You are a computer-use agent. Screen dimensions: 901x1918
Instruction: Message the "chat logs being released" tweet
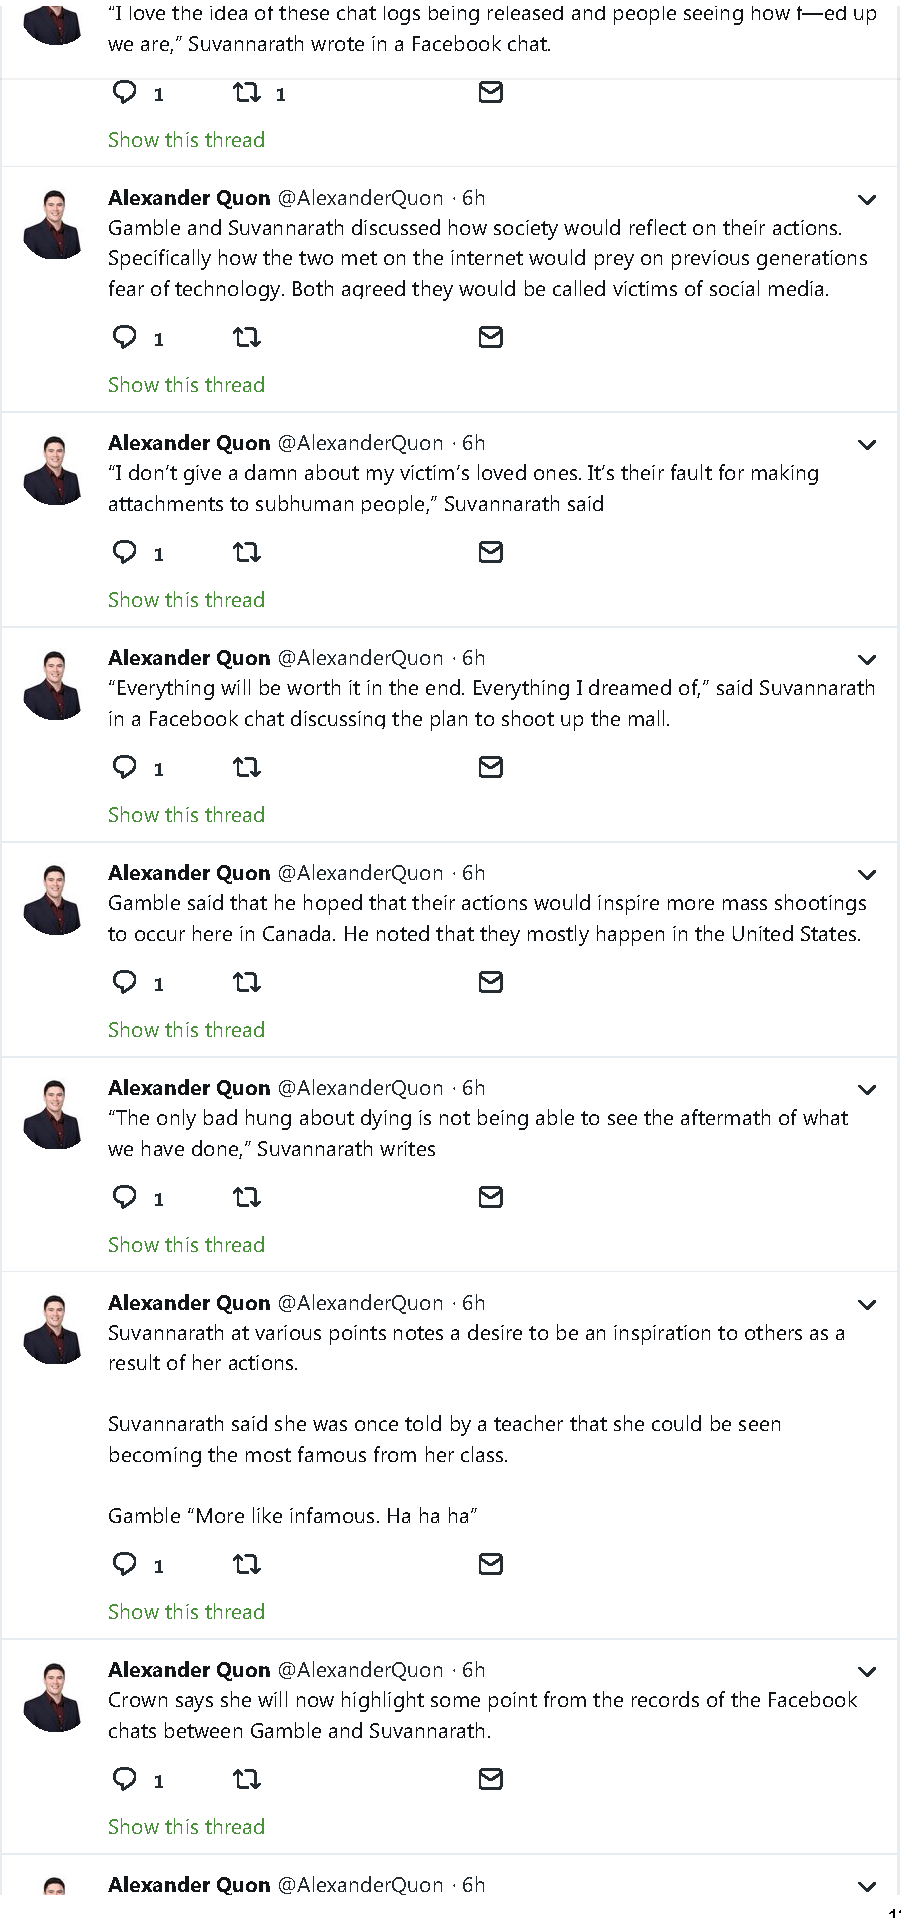click(490, 93)
